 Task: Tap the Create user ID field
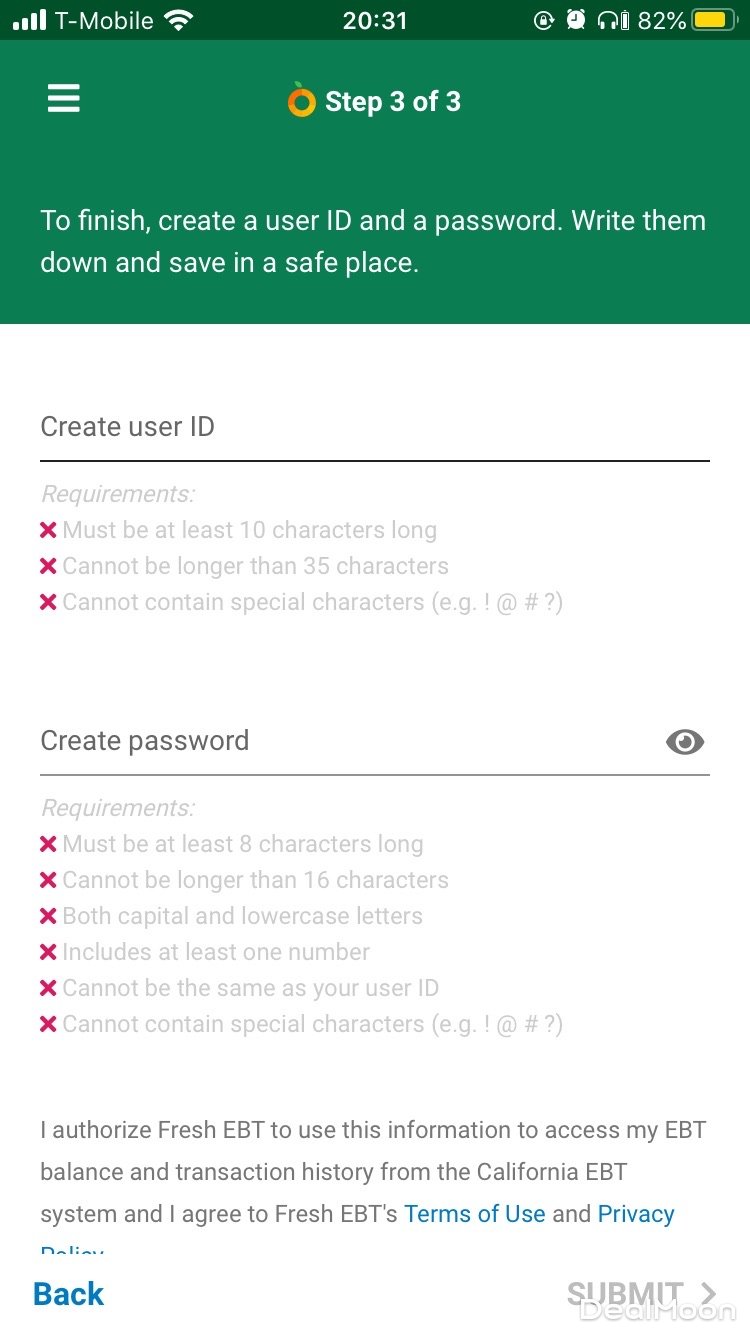[x=374, y=428]
